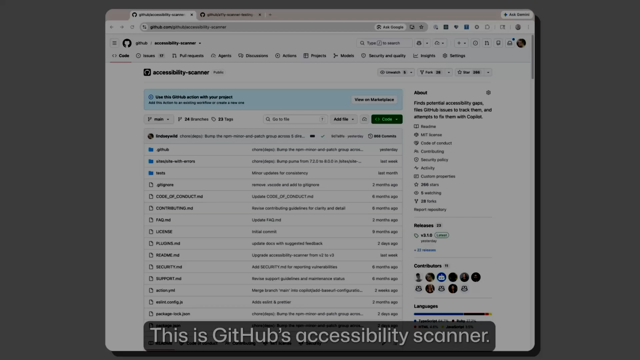This screenshot has height=360, width=640.
Task: Click the tests folder icon
Action: tap(151, 173)
